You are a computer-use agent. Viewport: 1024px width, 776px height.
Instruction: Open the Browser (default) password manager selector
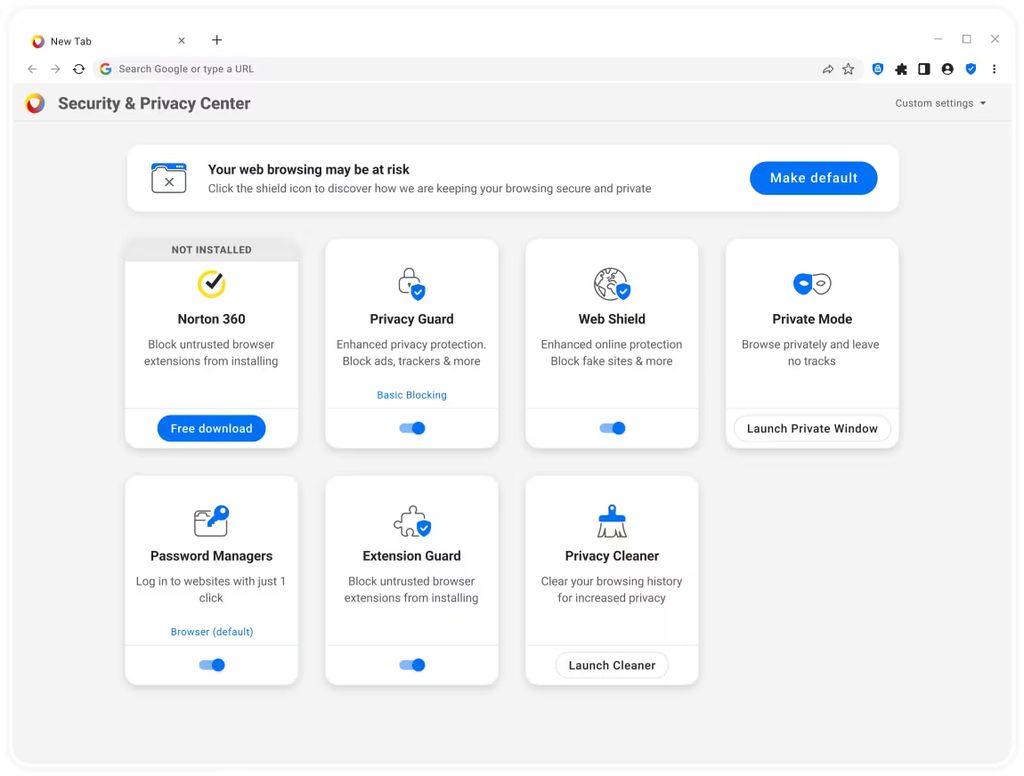[211, 631]
